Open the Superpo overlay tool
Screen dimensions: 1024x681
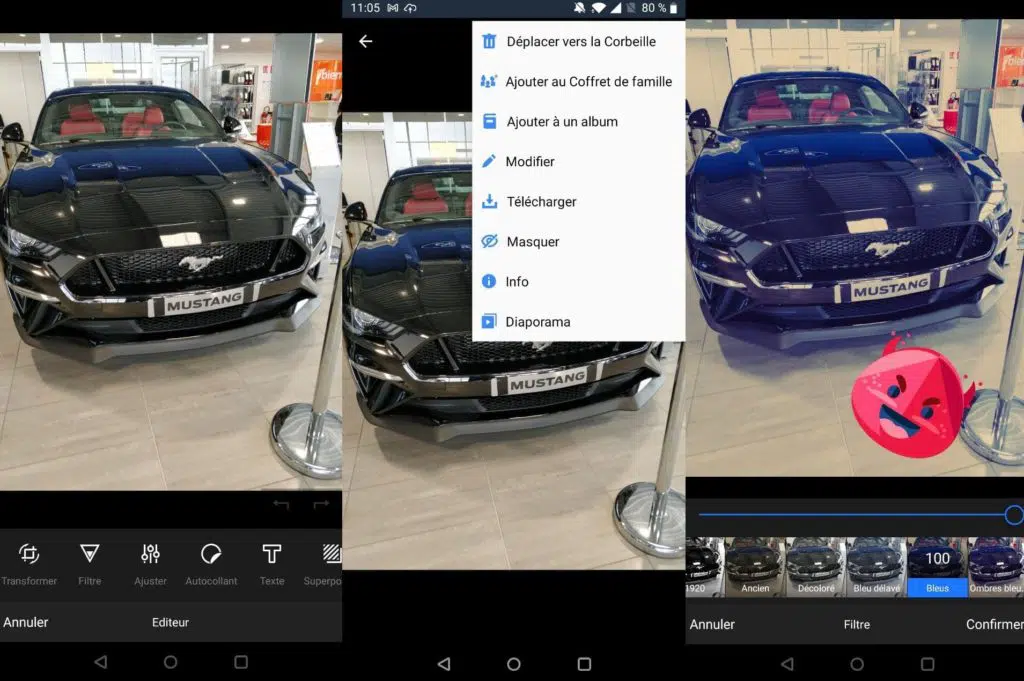323,564
